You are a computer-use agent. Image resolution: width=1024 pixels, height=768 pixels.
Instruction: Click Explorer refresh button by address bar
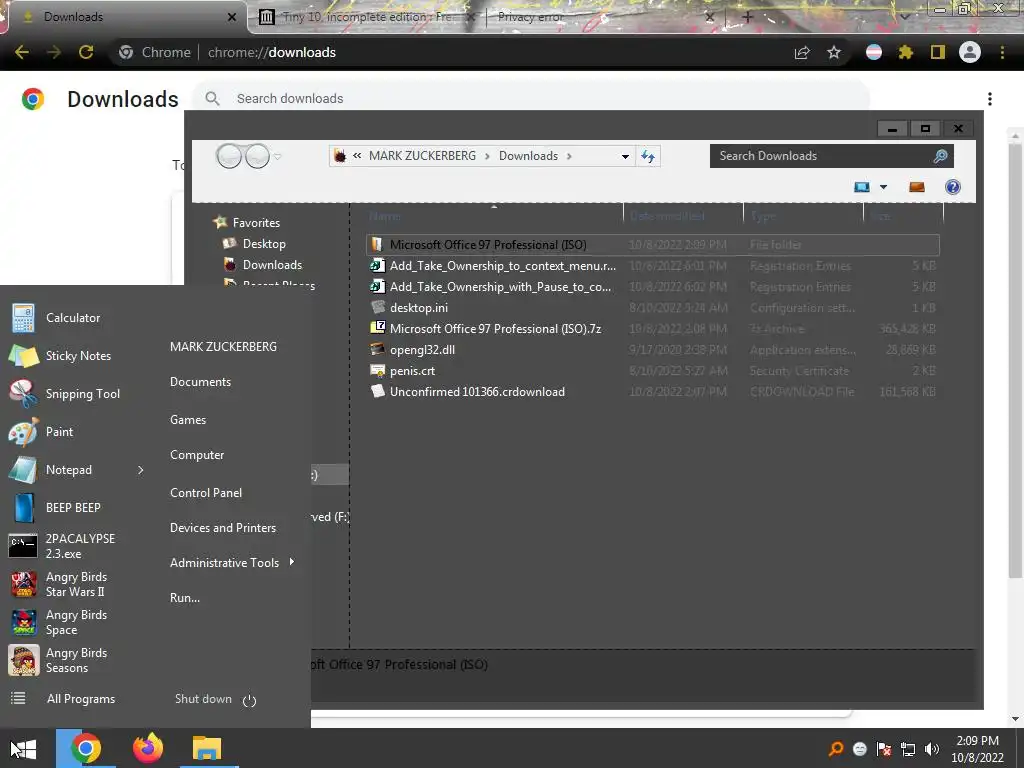[x=648, y=156]
